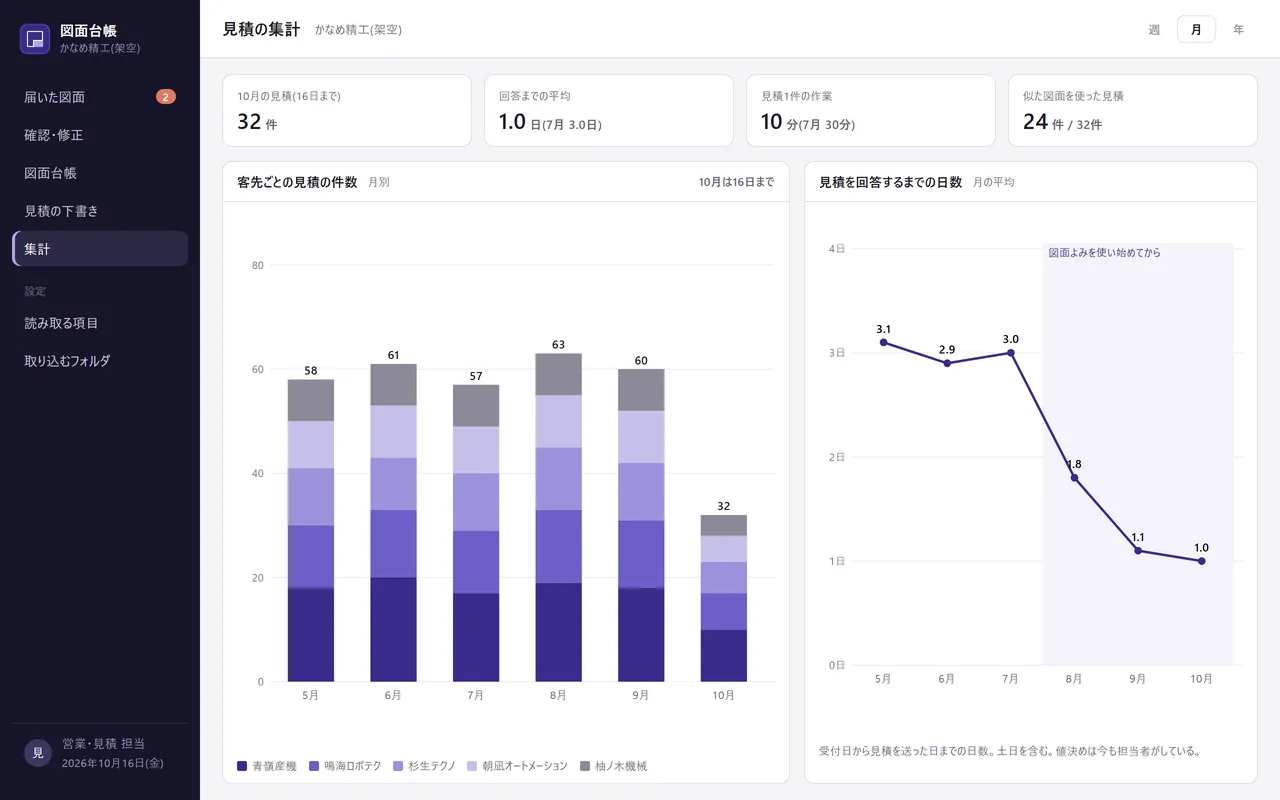Click the 鳴海ロボテク legend color swatch

coord(314,766)
